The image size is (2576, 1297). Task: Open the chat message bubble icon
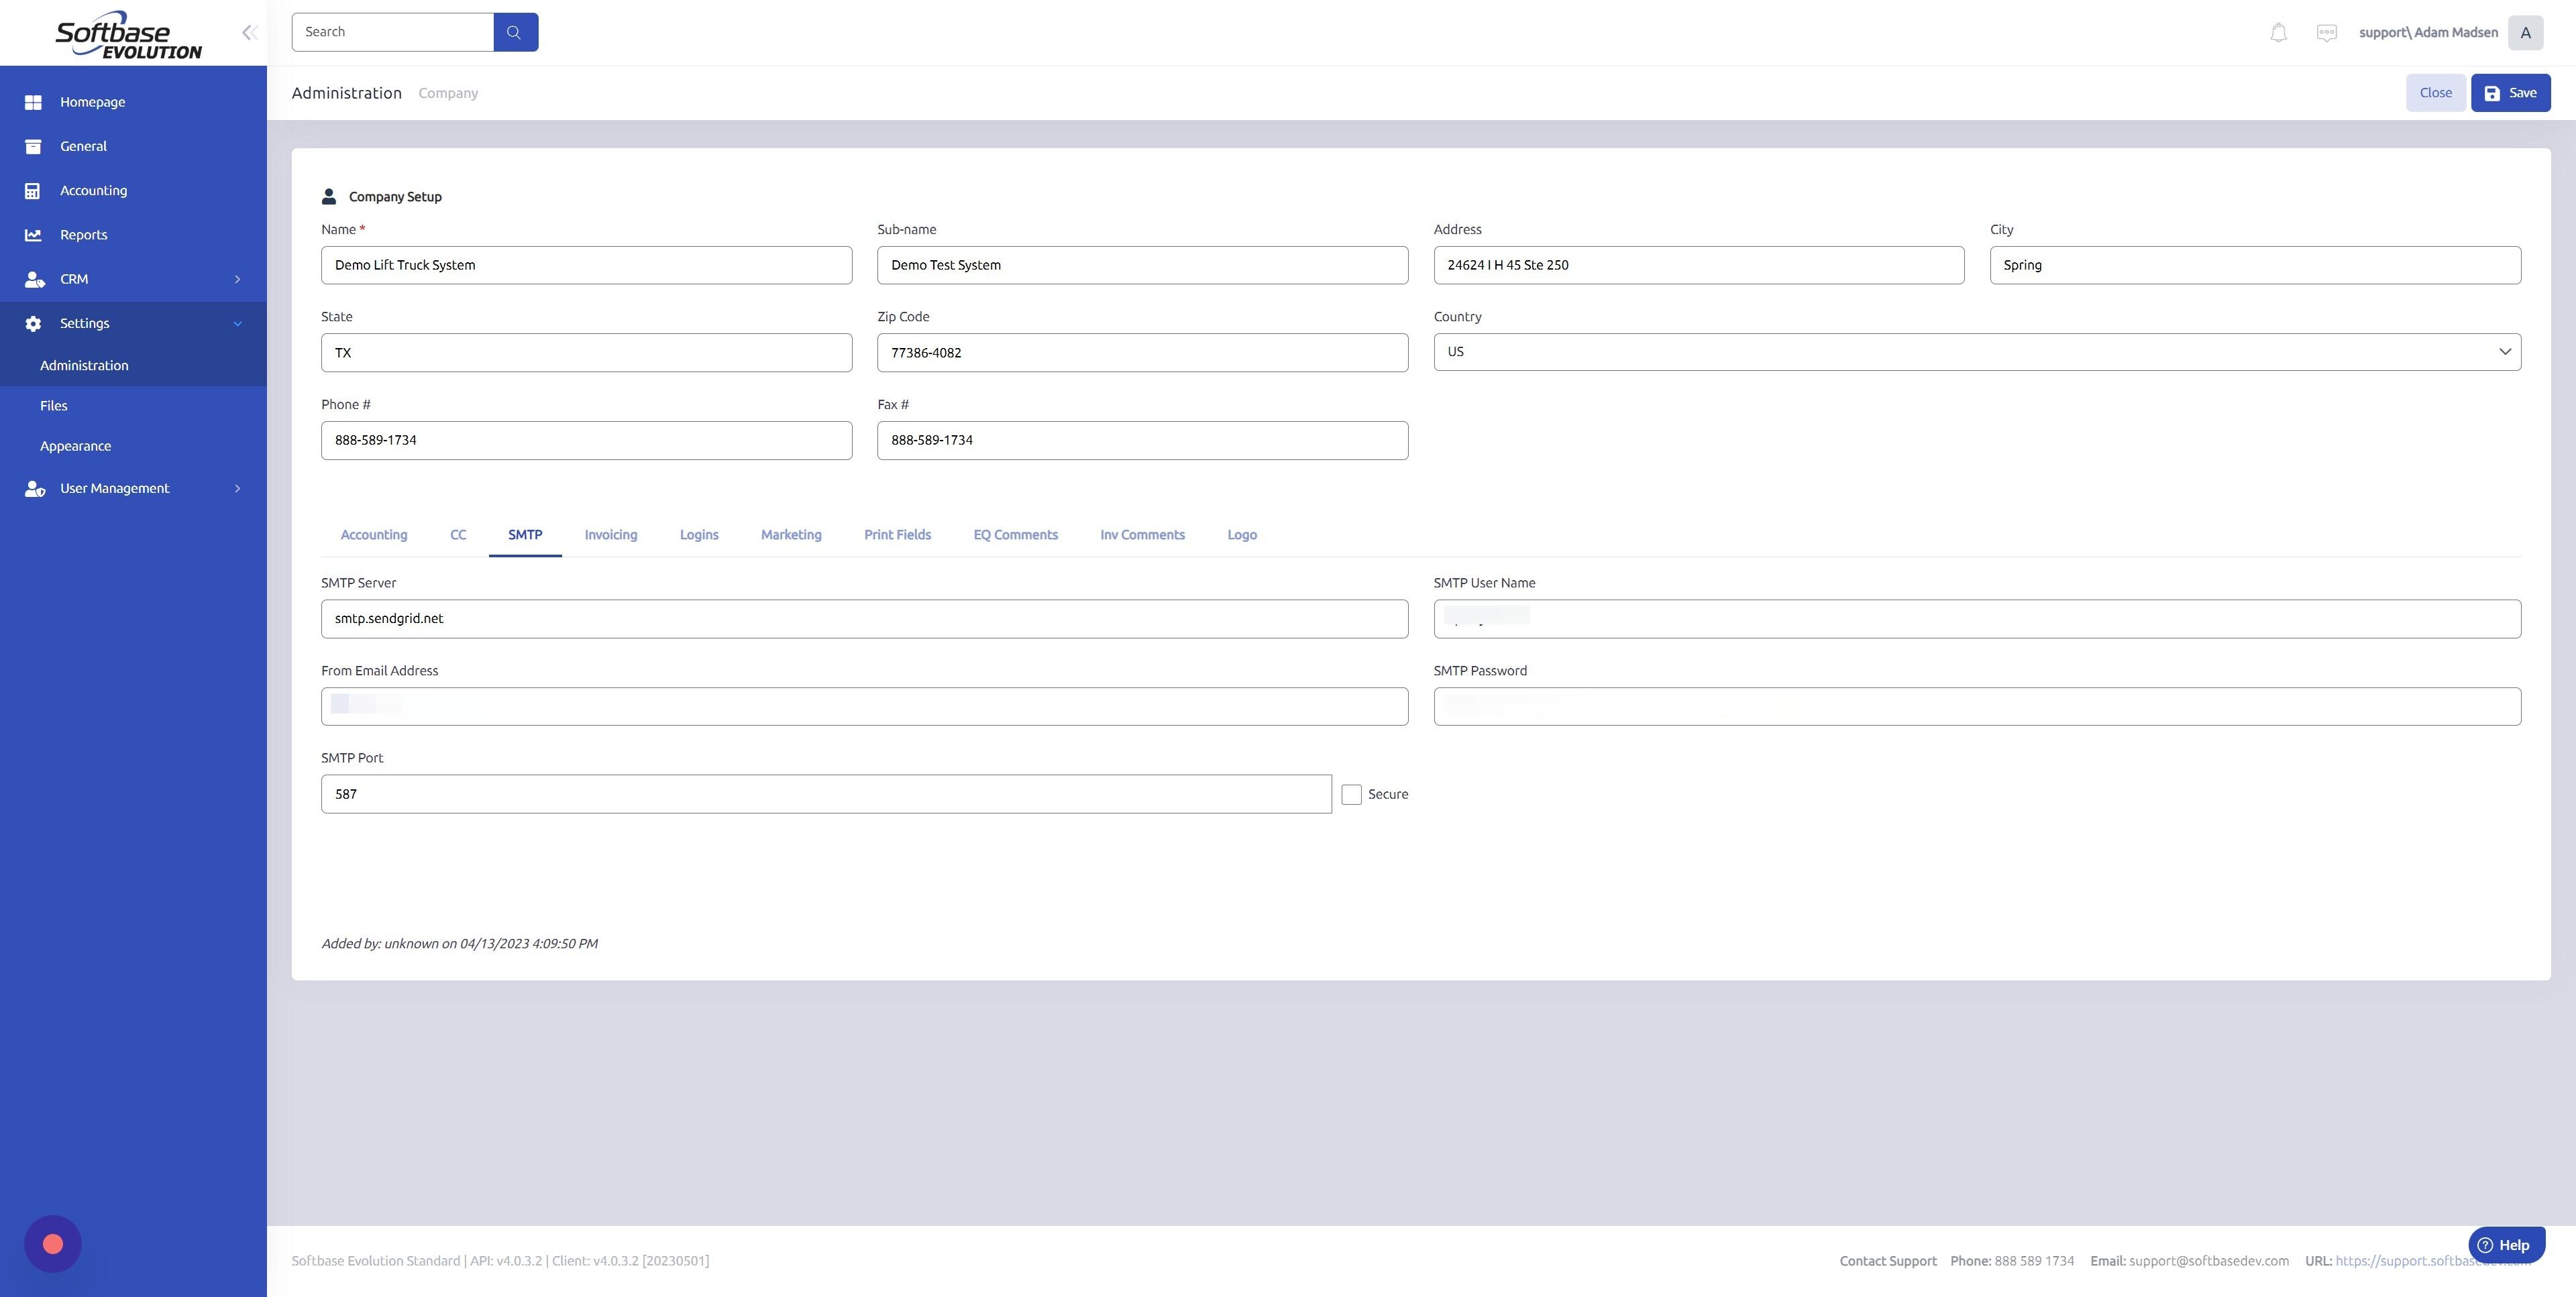(x=2327, y=32)
